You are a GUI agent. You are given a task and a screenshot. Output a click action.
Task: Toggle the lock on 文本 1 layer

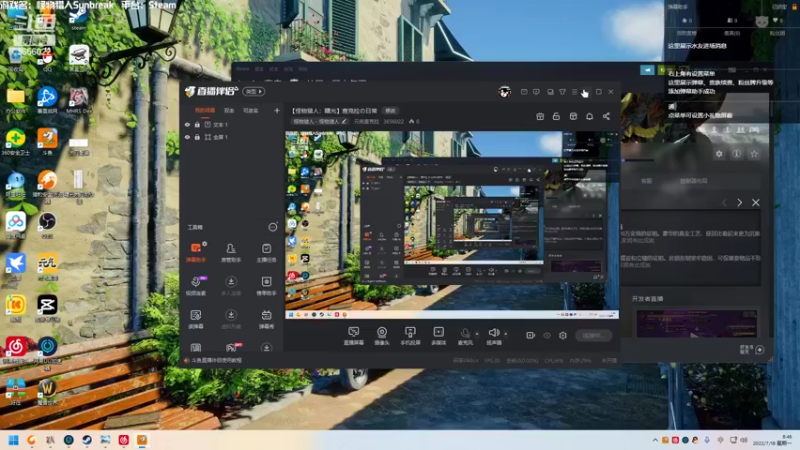tap(197, 124)
